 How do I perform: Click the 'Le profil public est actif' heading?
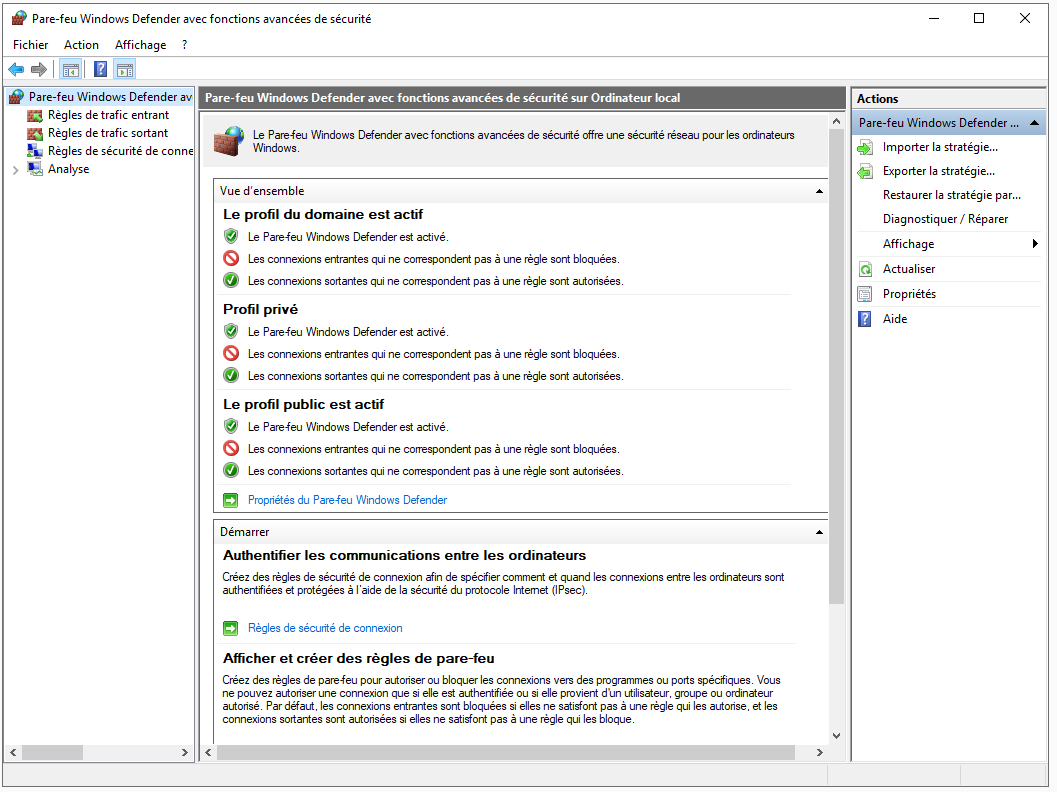tap(303, 404)
